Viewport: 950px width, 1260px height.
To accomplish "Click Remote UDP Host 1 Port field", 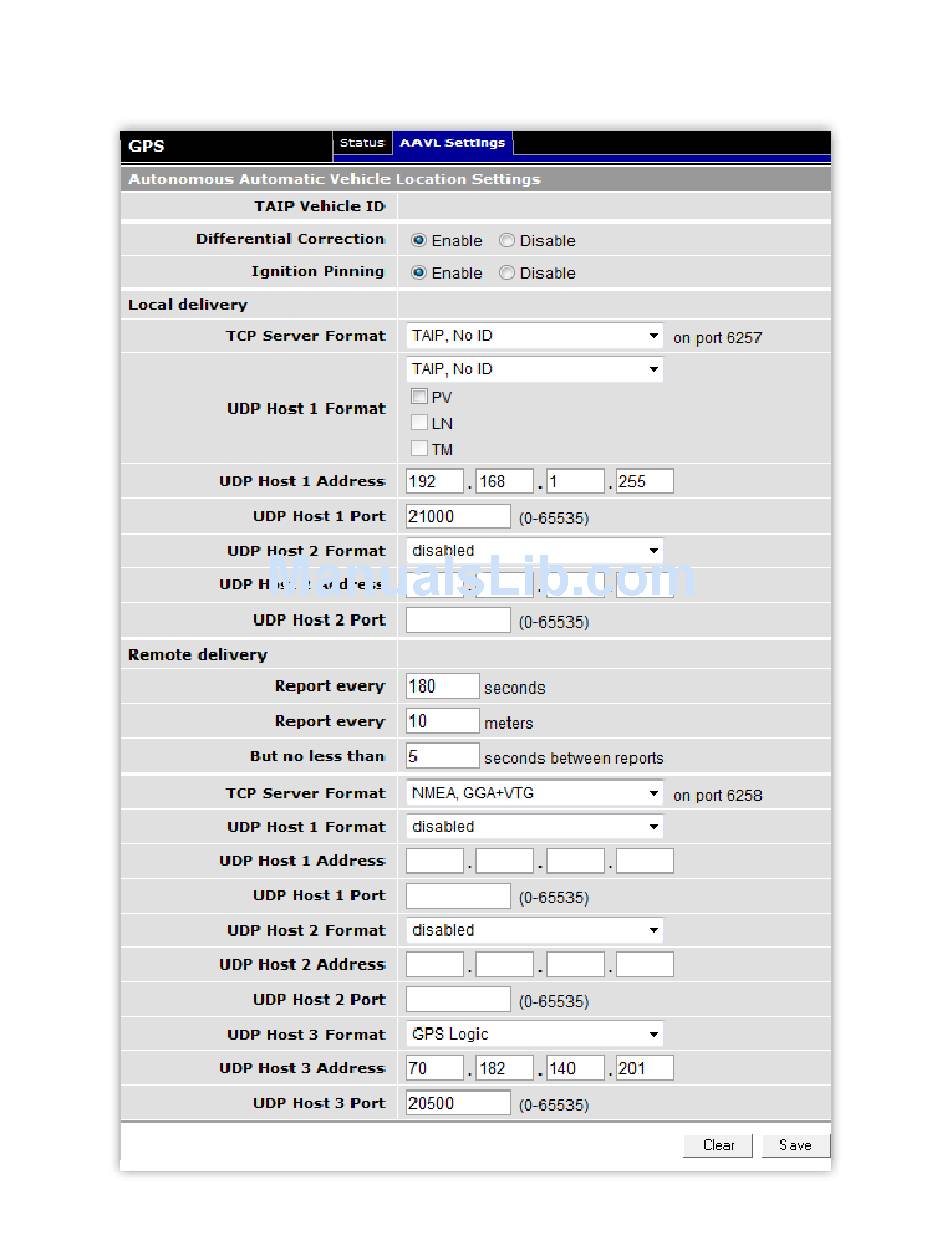I will pos(459,896).
